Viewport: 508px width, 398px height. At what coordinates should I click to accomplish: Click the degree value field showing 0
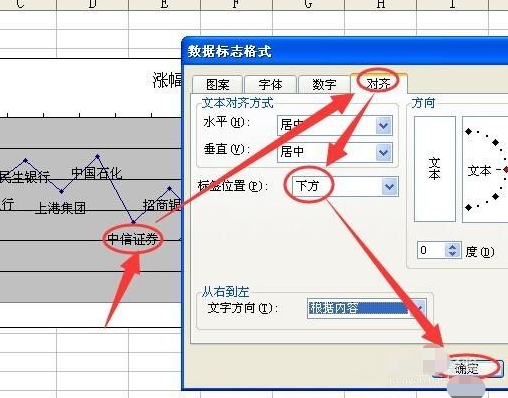click(x=432, y=250)
